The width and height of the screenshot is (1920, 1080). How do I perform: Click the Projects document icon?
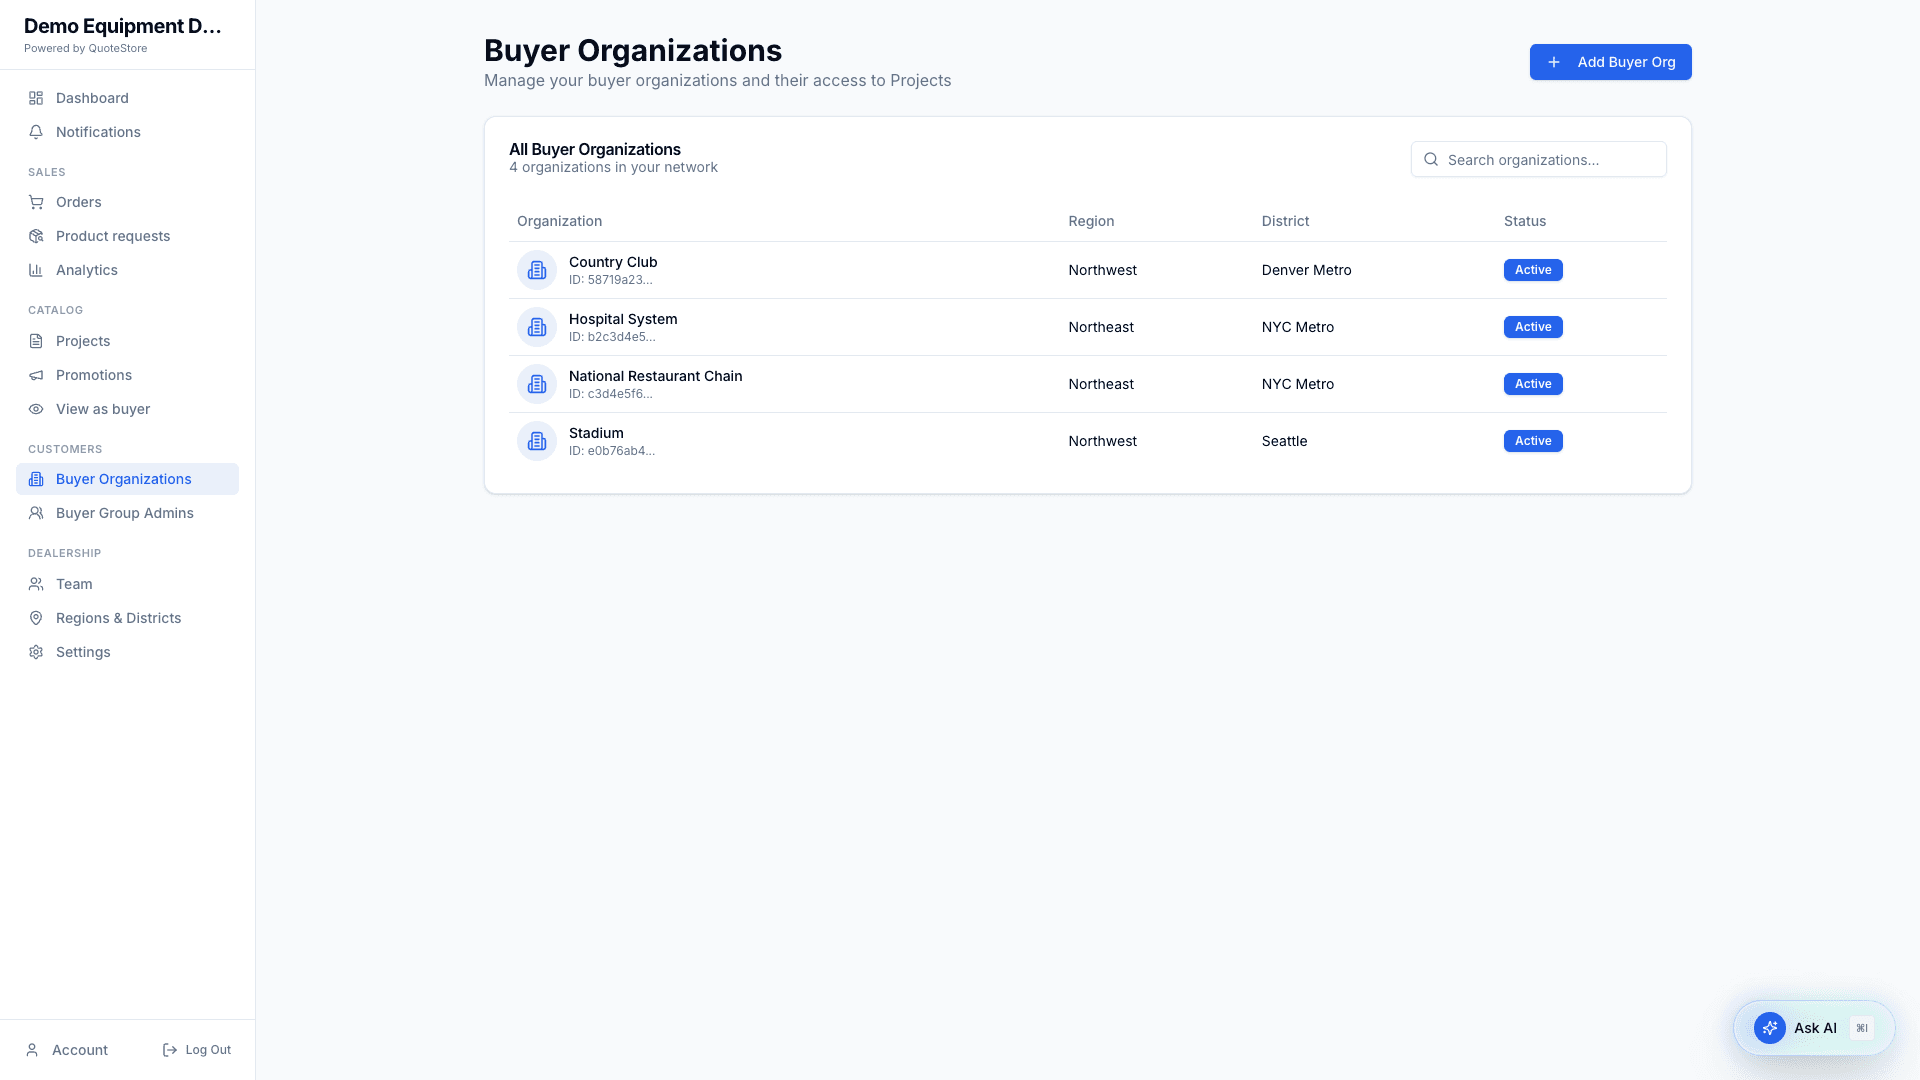click(x=36, y=341)
